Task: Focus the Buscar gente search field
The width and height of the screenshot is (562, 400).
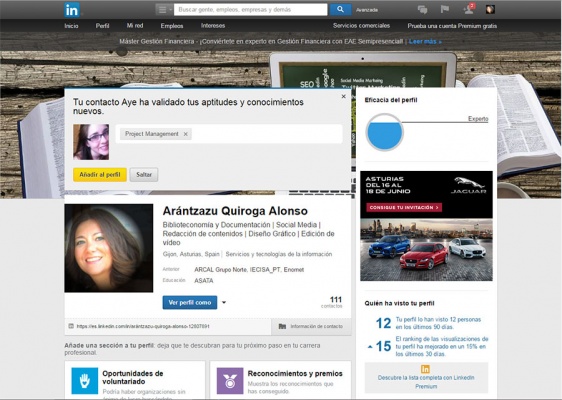Action: click(x=251, y=10)
